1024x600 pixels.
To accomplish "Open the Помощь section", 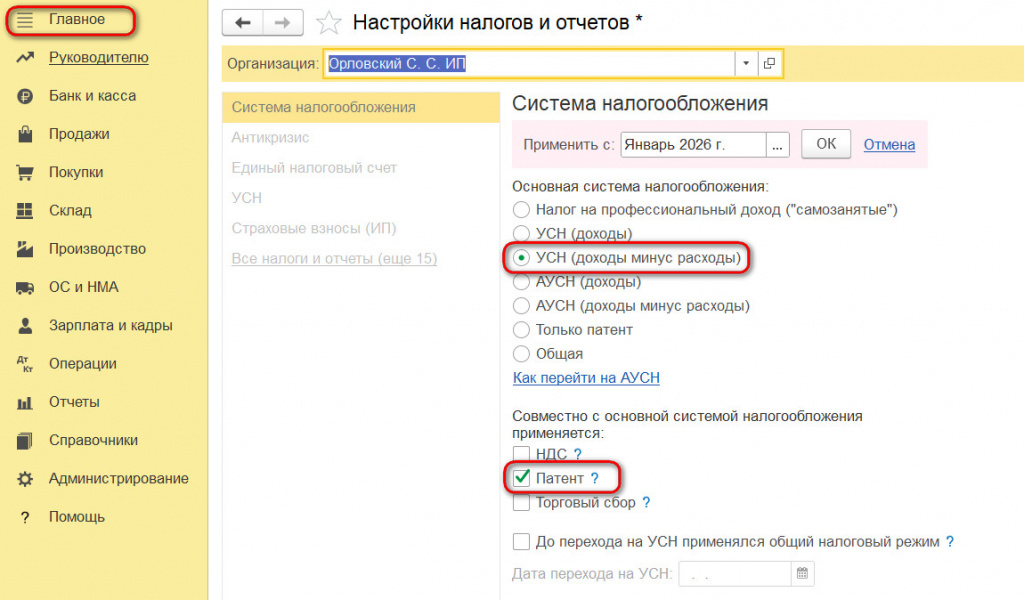I will click(76, 517).
